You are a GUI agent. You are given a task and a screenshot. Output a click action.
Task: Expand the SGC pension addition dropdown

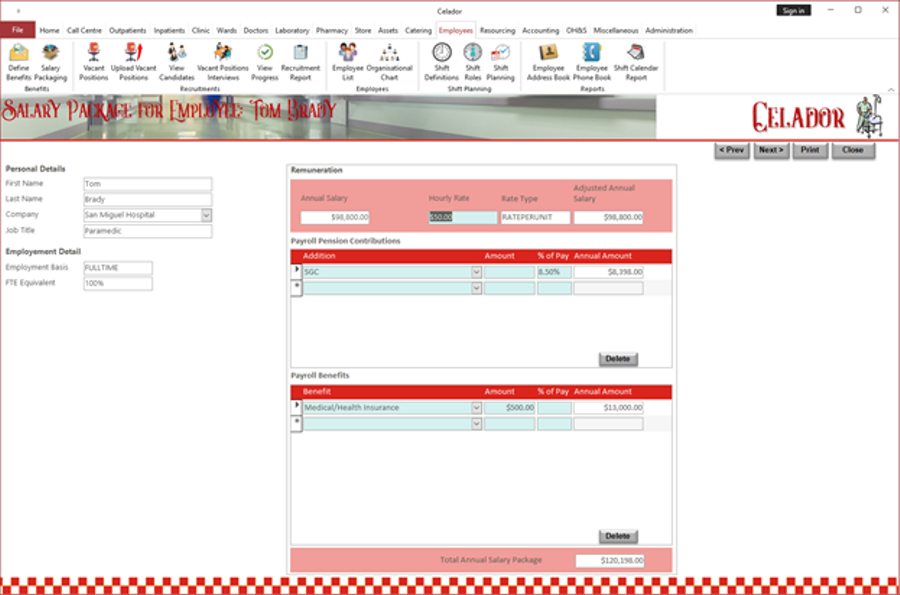(476, 272)
